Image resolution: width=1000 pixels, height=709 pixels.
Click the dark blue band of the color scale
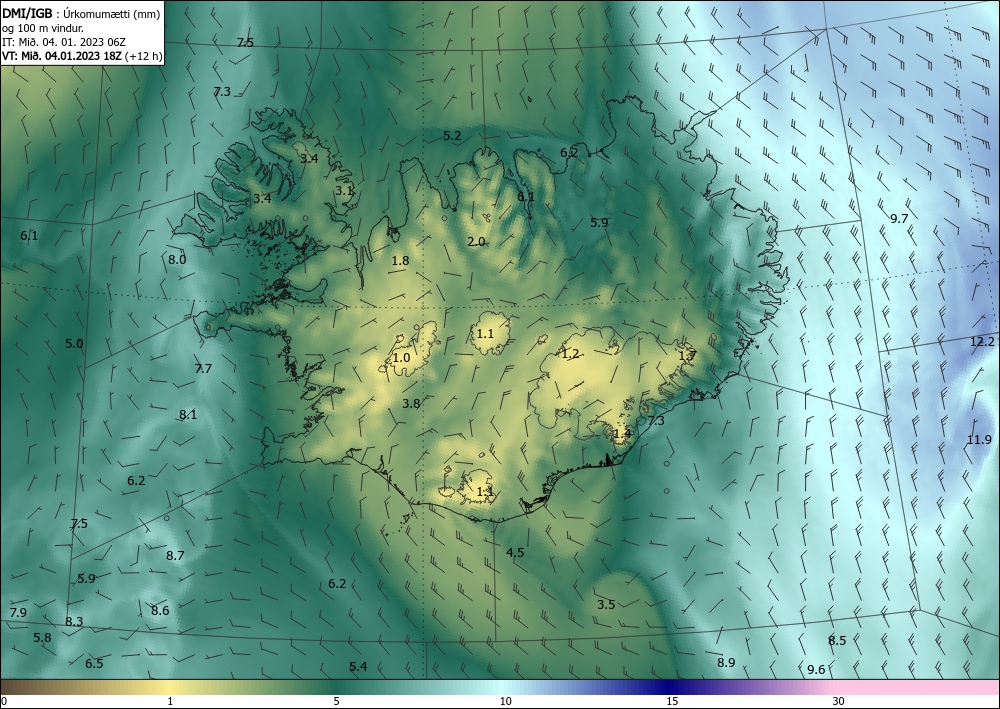tap(666, 687)
